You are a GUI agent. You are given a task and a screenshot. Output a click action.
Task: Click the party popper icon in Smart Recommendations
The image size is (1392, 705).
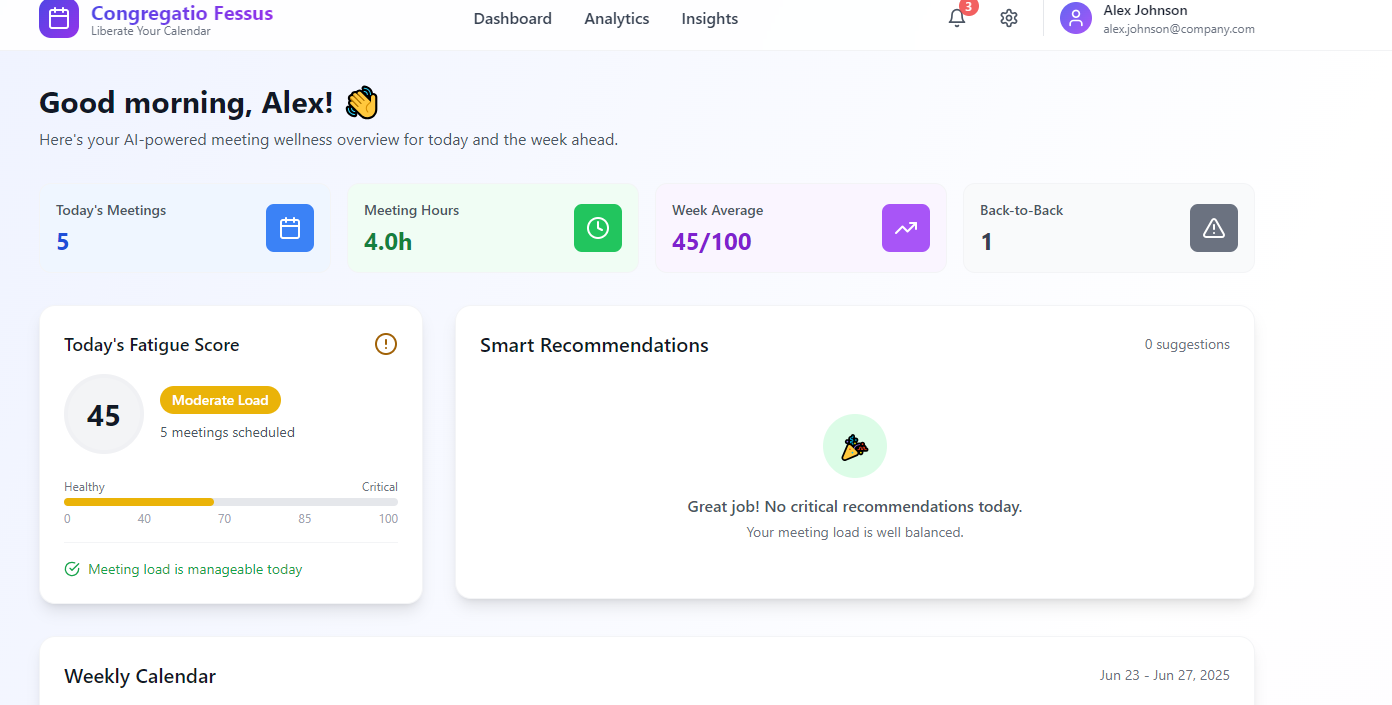pyautogui.click(x=855, y=446)
